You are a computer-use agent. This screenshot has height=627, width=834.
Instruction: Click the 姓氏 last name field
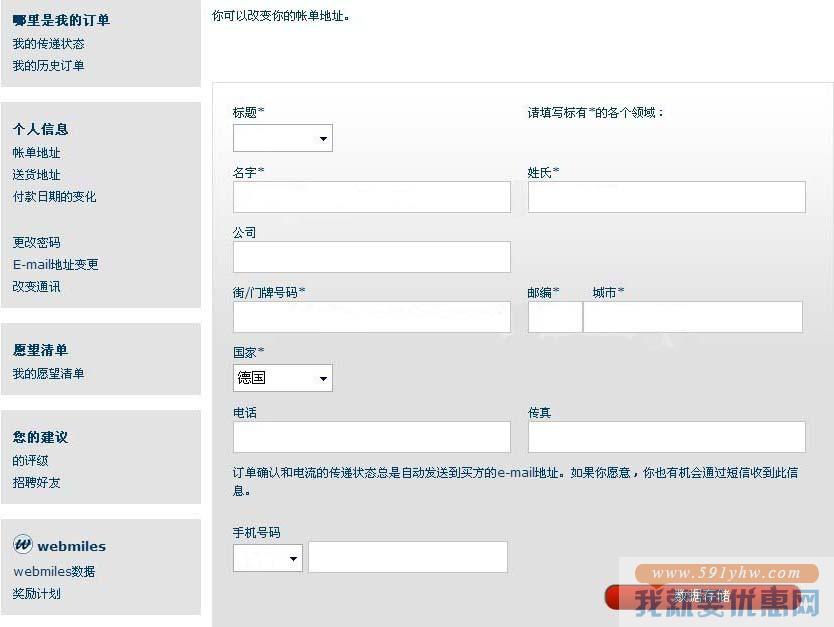tap(667, 197)
